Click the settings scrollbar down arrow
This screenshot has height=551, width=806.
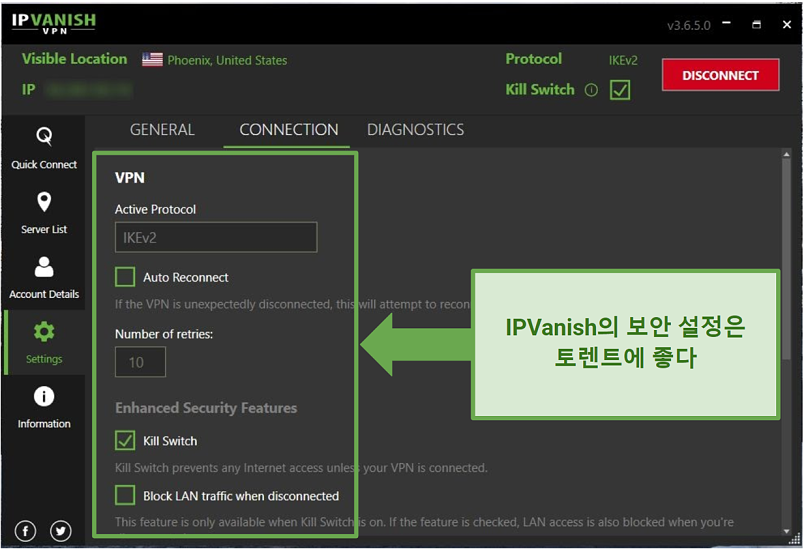[x=786, y=531]
